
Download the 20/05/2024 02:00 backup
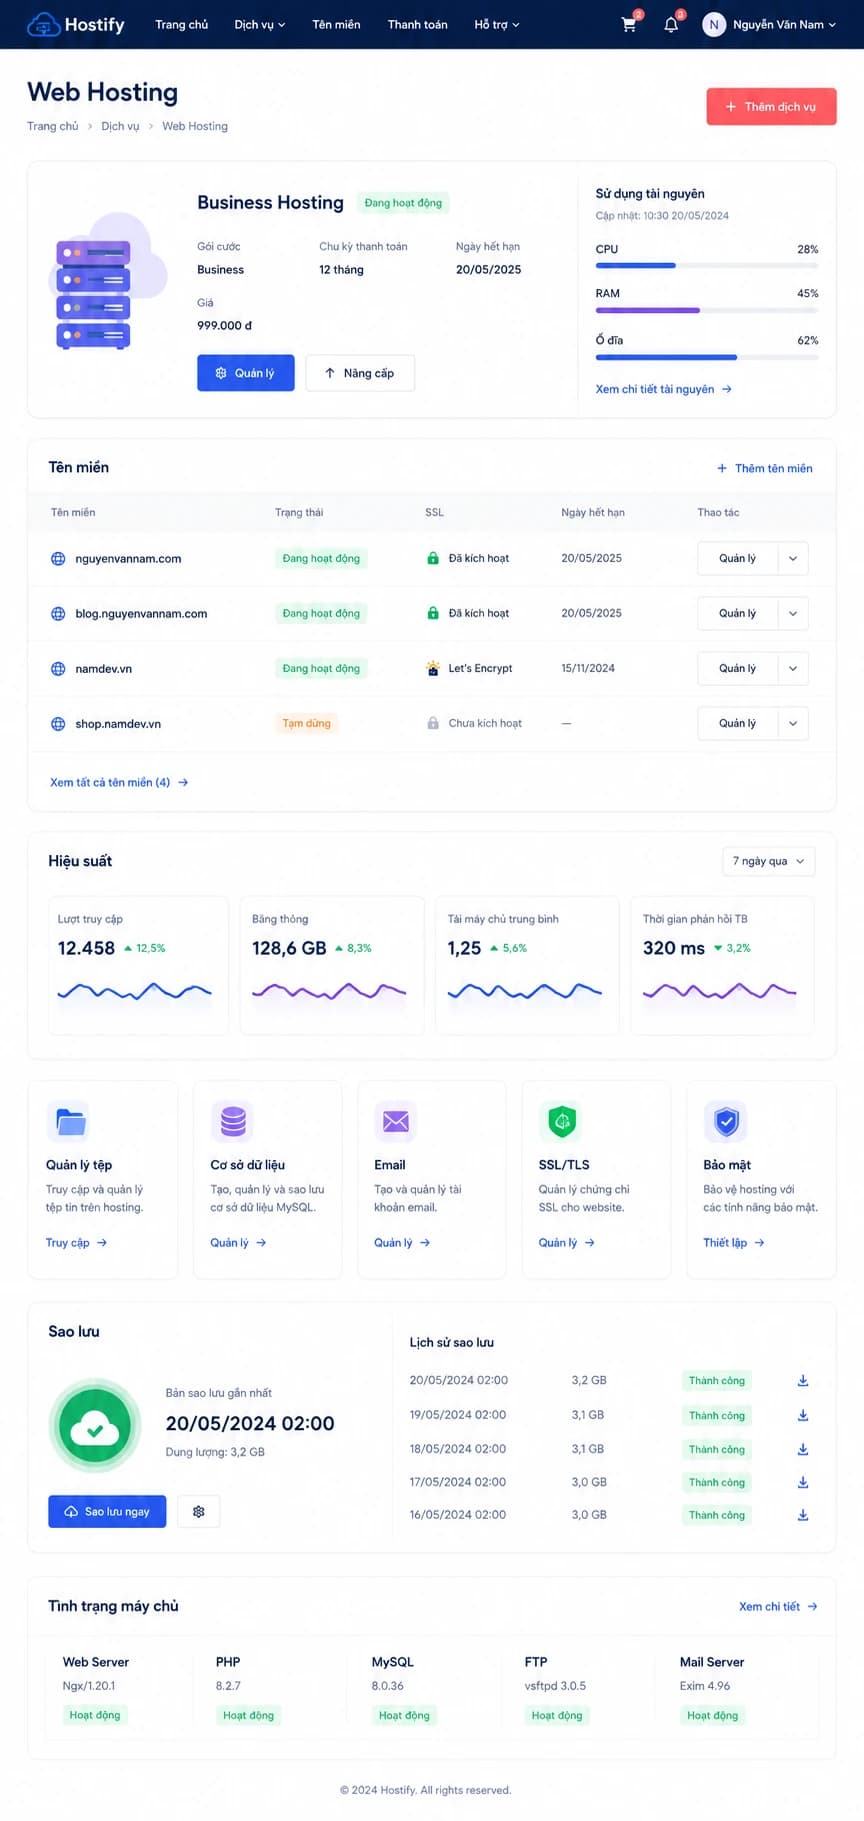click(x=803, y=1380)
